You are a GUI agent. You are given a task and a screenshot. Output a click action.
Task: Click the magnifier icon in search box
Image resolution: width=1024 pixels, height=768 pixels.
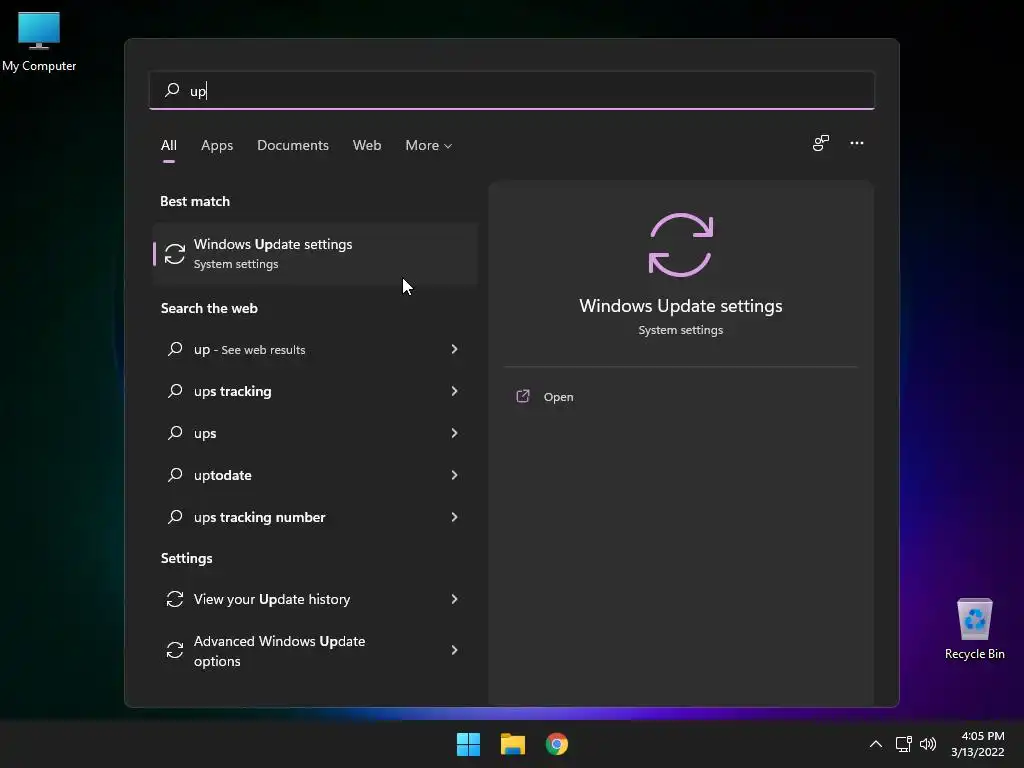coord(172,90)
